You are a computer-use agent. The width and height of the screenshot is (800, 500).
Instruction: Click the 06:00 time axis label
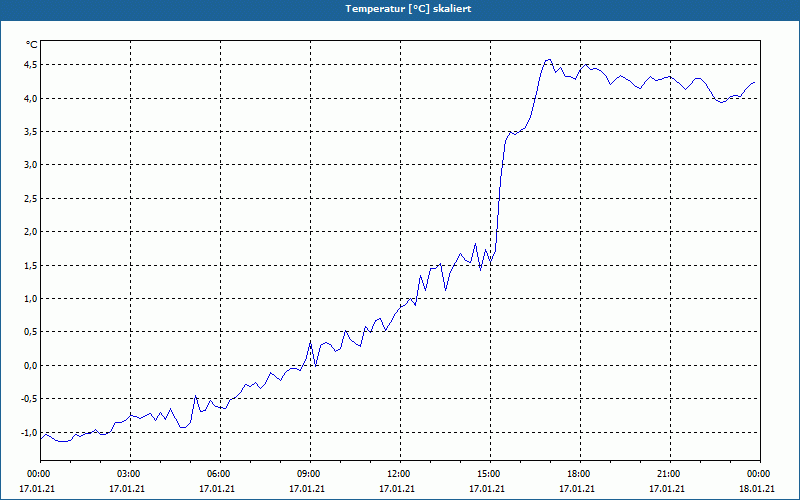point(220,474)
